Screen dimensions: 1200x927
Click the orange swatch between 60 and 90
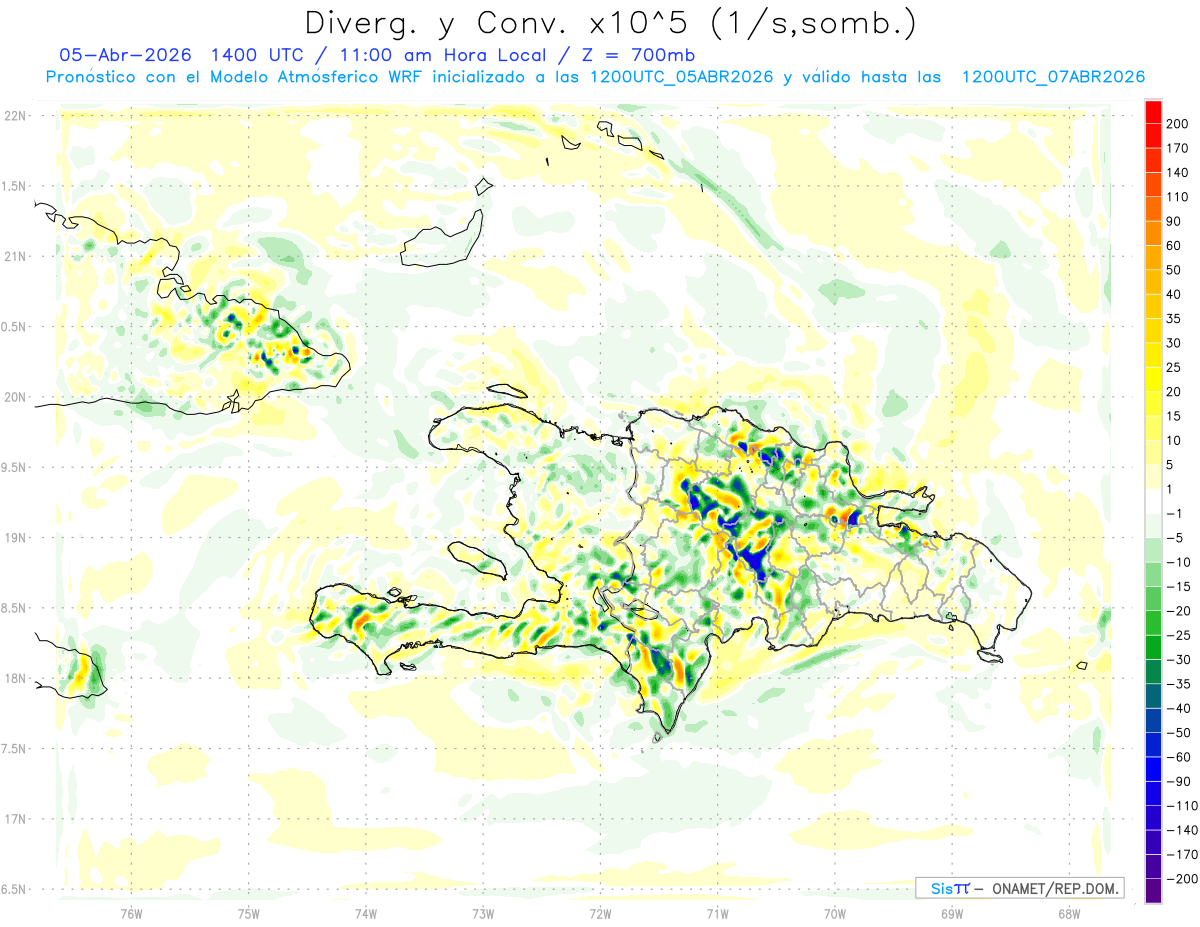click(1153, 234)
